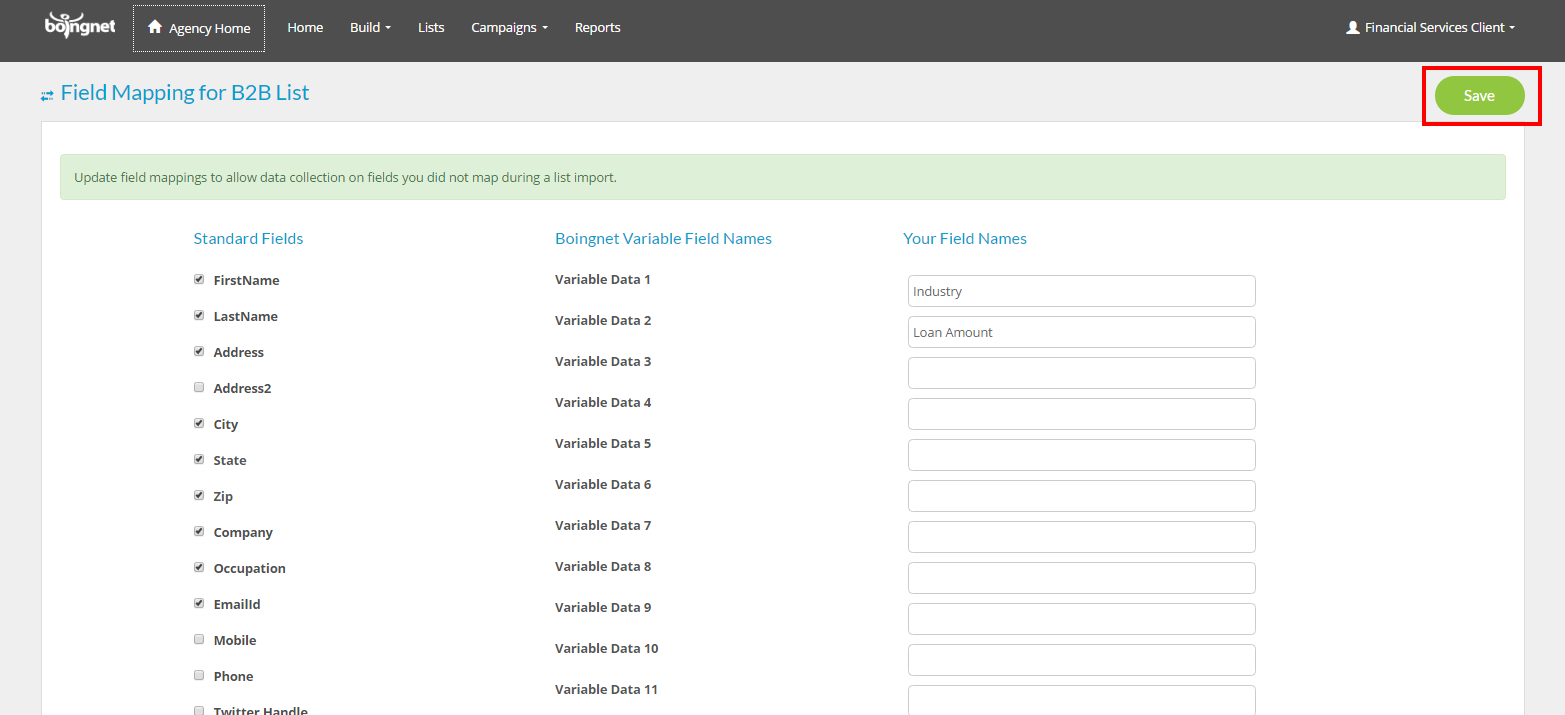1565x715 pixels.
Task: Click the field mapping arrows icon
Action: pyautogui.click(x=47, y=95)
